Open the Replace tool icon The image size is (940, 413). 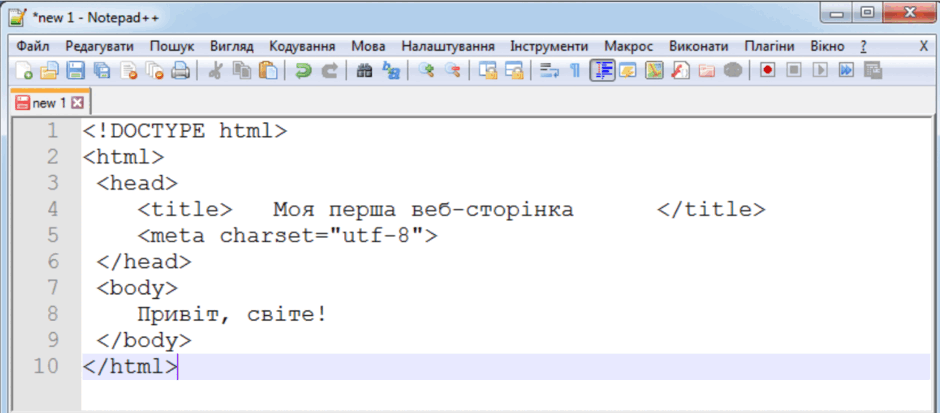tap(390, 71)
